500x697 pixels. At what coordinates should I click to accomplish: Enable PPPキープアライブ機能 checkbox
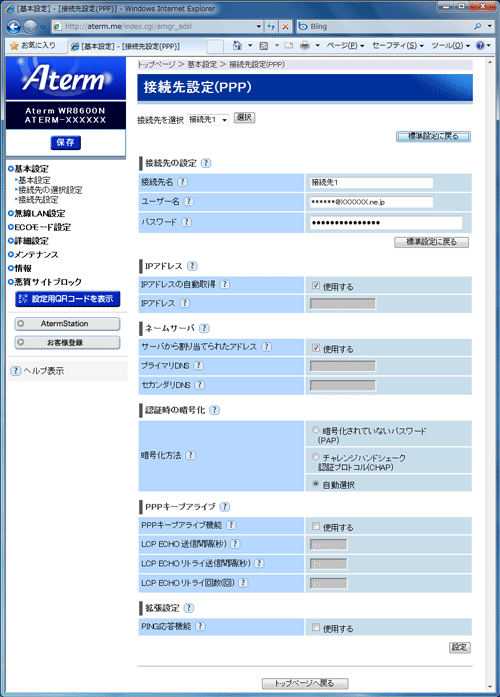316,526
